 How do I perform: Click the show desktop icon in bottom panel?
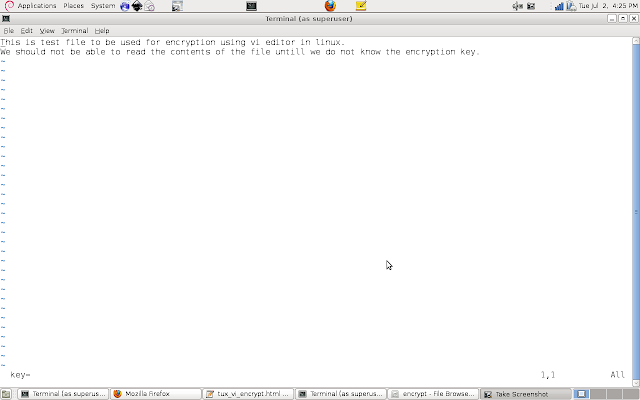coord(6,394)
